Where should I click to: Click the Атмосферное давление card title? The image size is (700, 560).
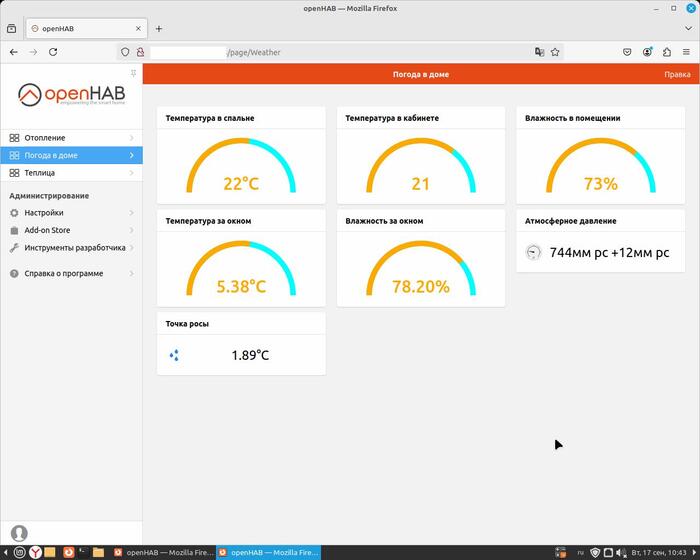(571, 221)
